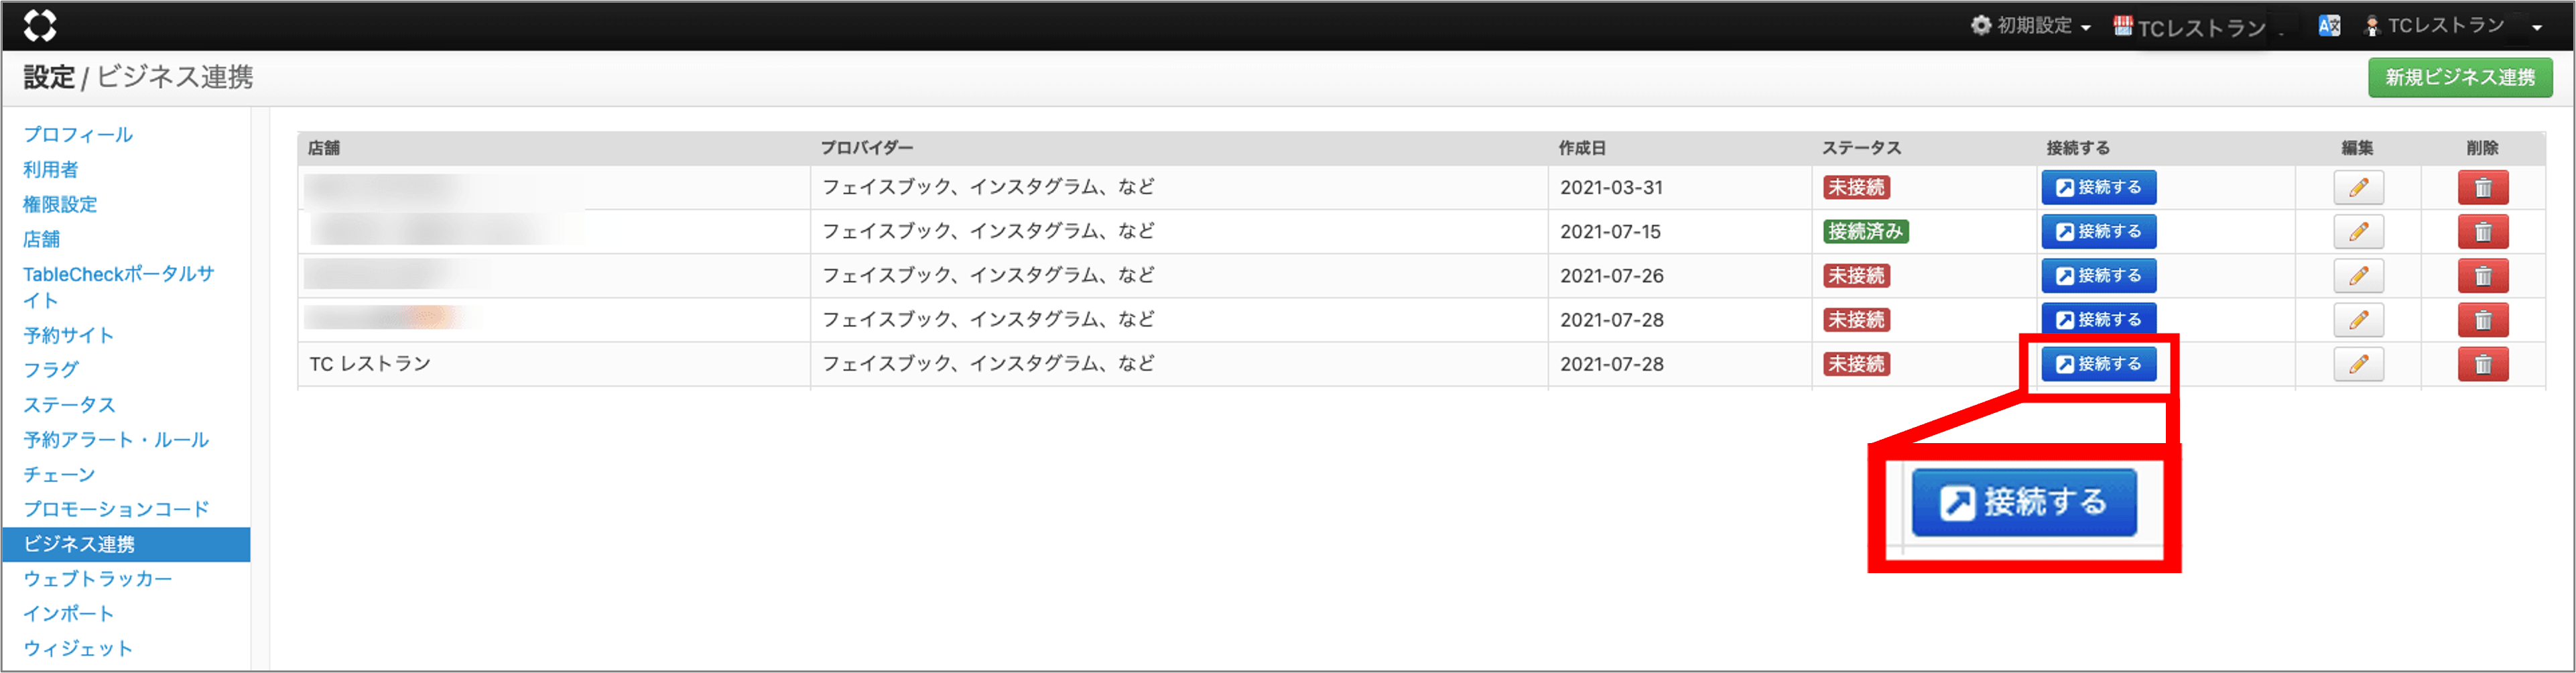
Task: Open プロフィール in the sidebar
Action: point(78,135)
